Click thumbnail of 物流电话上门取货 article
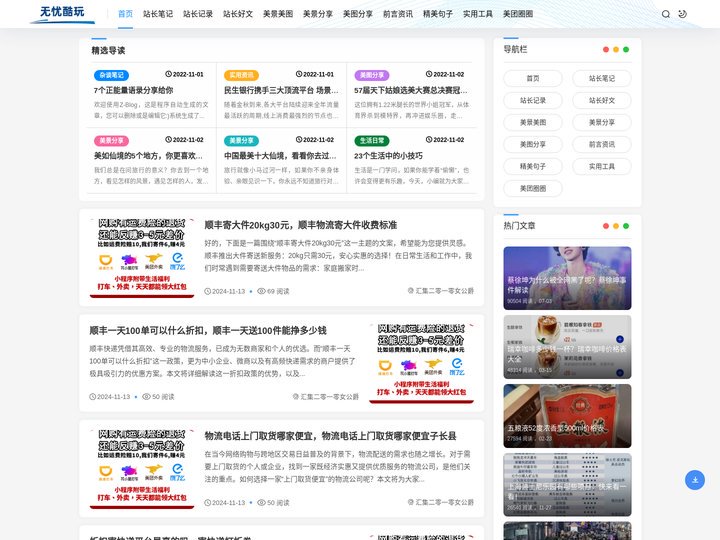Viewport: 720px width, 540px height. pos(142,469)
